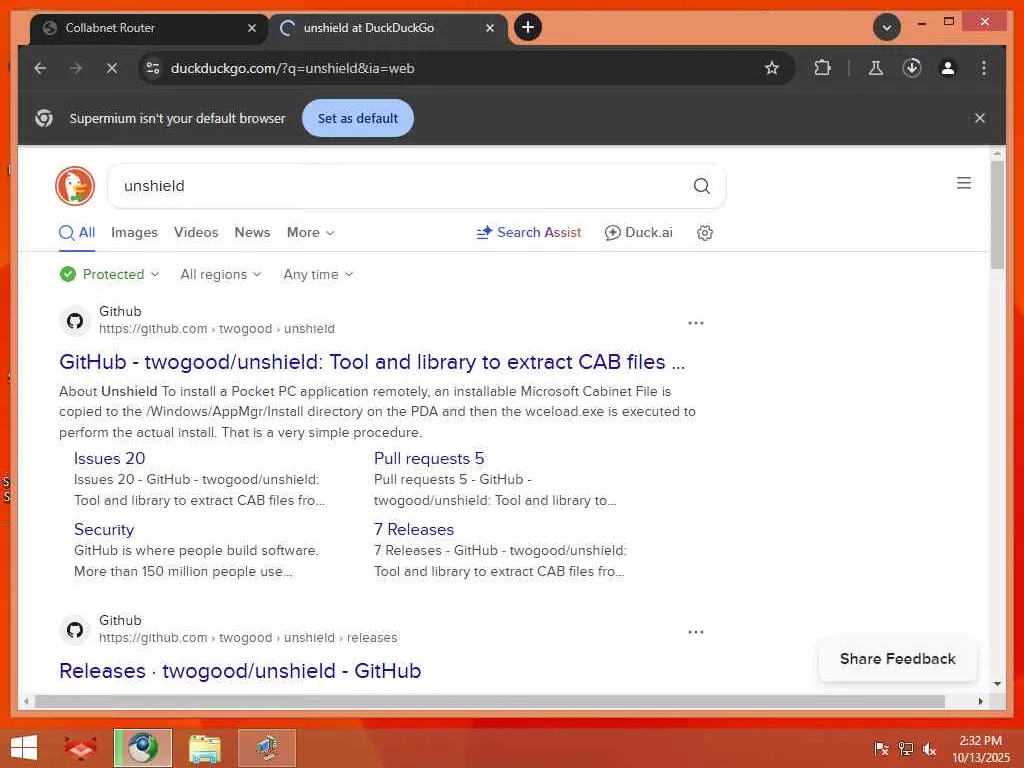Open the profile avatar icon
Viewport: 1024px width, 768px height.
(948, 68)
